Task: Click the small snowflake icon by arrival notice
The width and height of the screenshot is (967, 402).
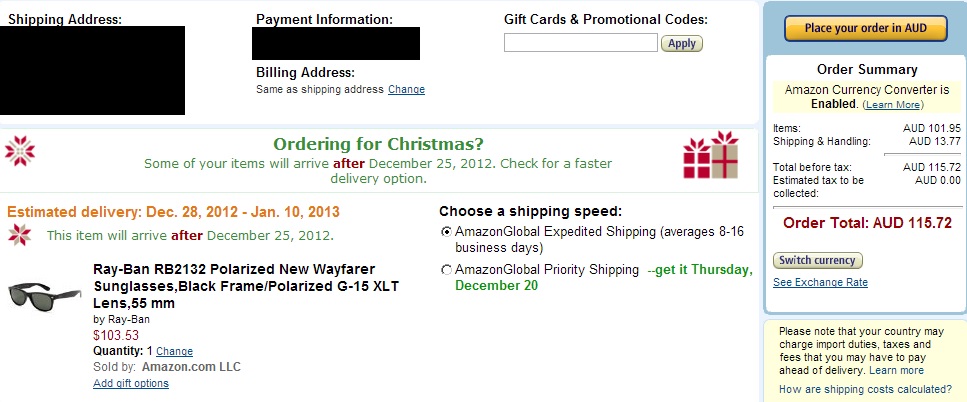Action: pos(20,235)
